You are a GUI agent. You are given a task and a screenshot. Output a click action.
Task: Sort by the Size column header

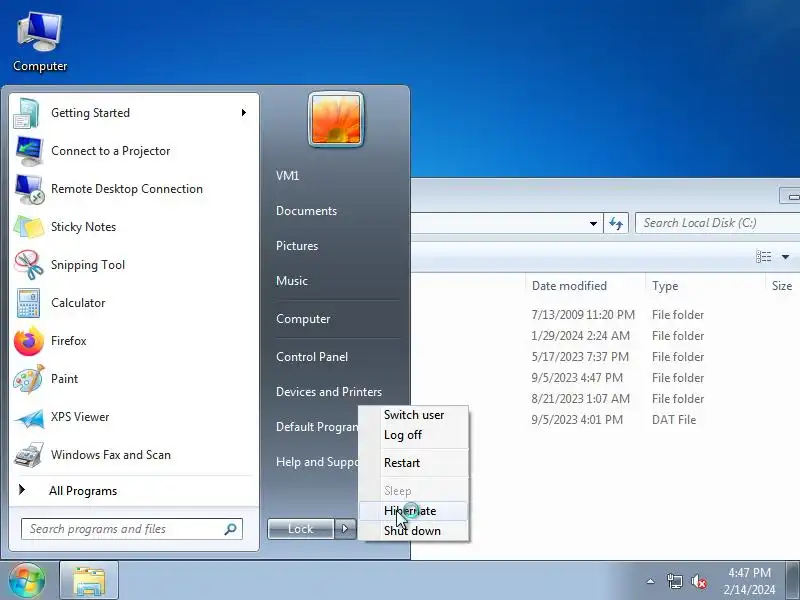pyautogui.click(x=783, y=286)
